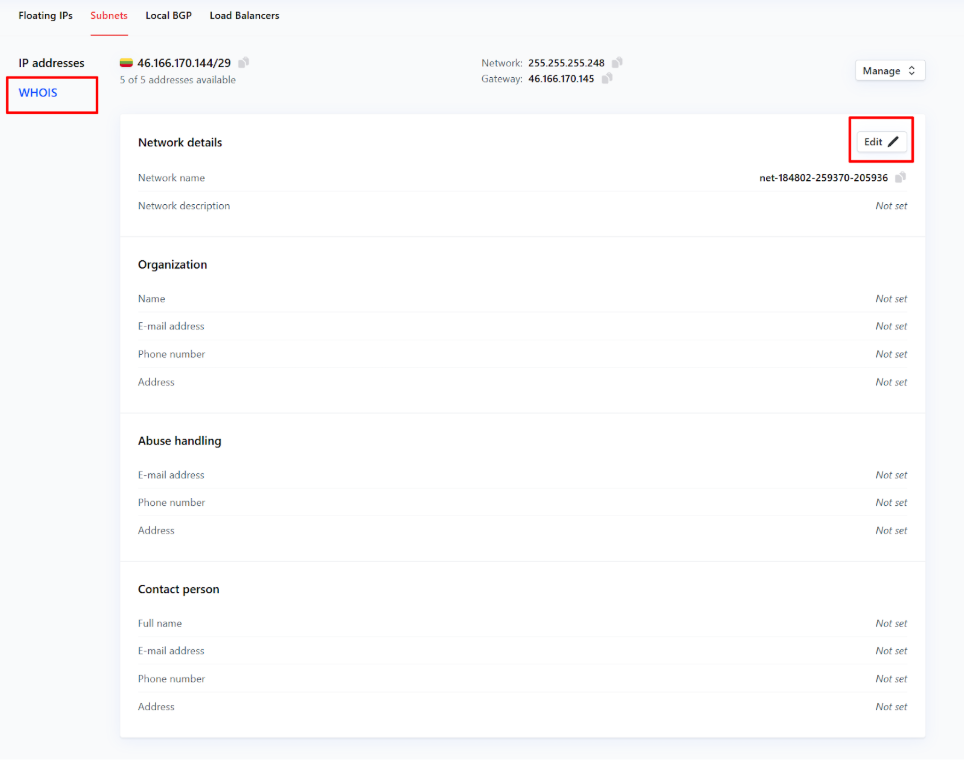Click the Abuse handling E-mail 'Not set' value

(890, 475)
